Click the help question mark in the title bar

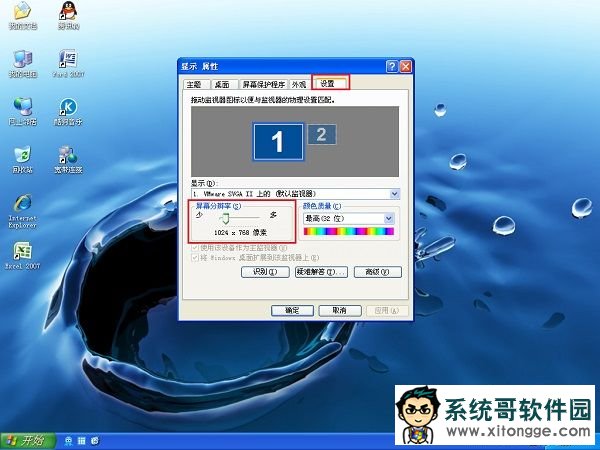(390, 65)
